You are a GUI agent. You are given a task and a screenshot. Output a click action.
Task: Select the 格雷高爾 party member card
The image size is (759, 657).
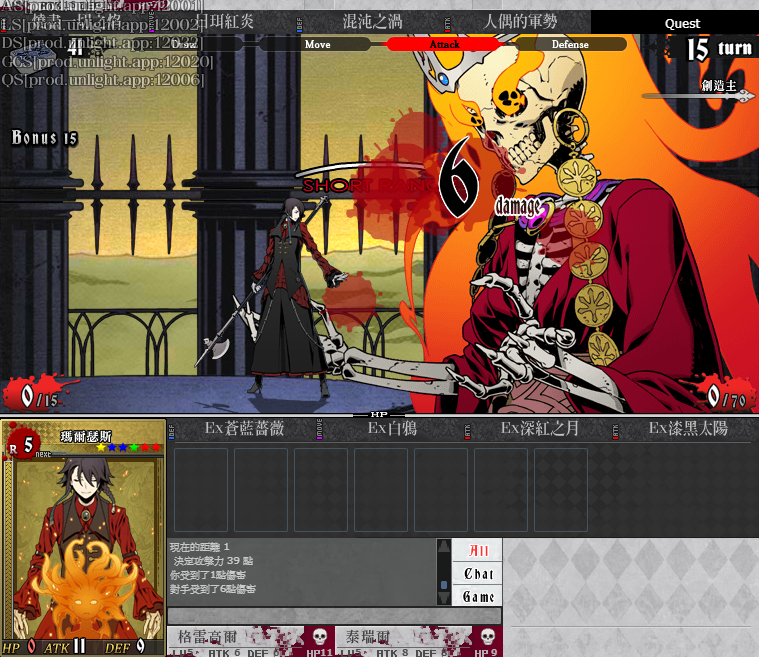click(251, 642)
